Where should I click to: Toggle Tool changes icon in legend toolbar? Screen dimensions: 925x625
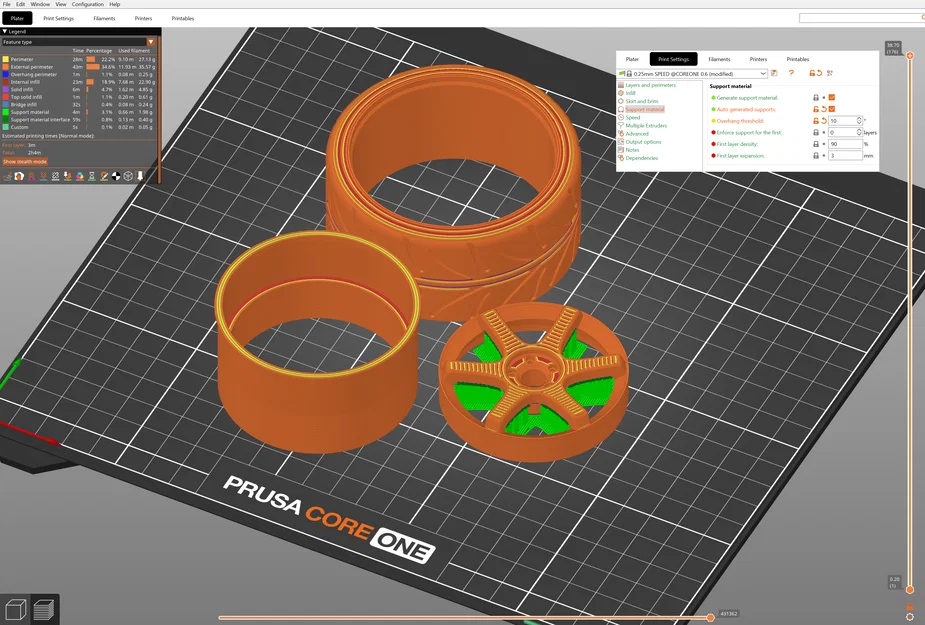click(68, 176)
